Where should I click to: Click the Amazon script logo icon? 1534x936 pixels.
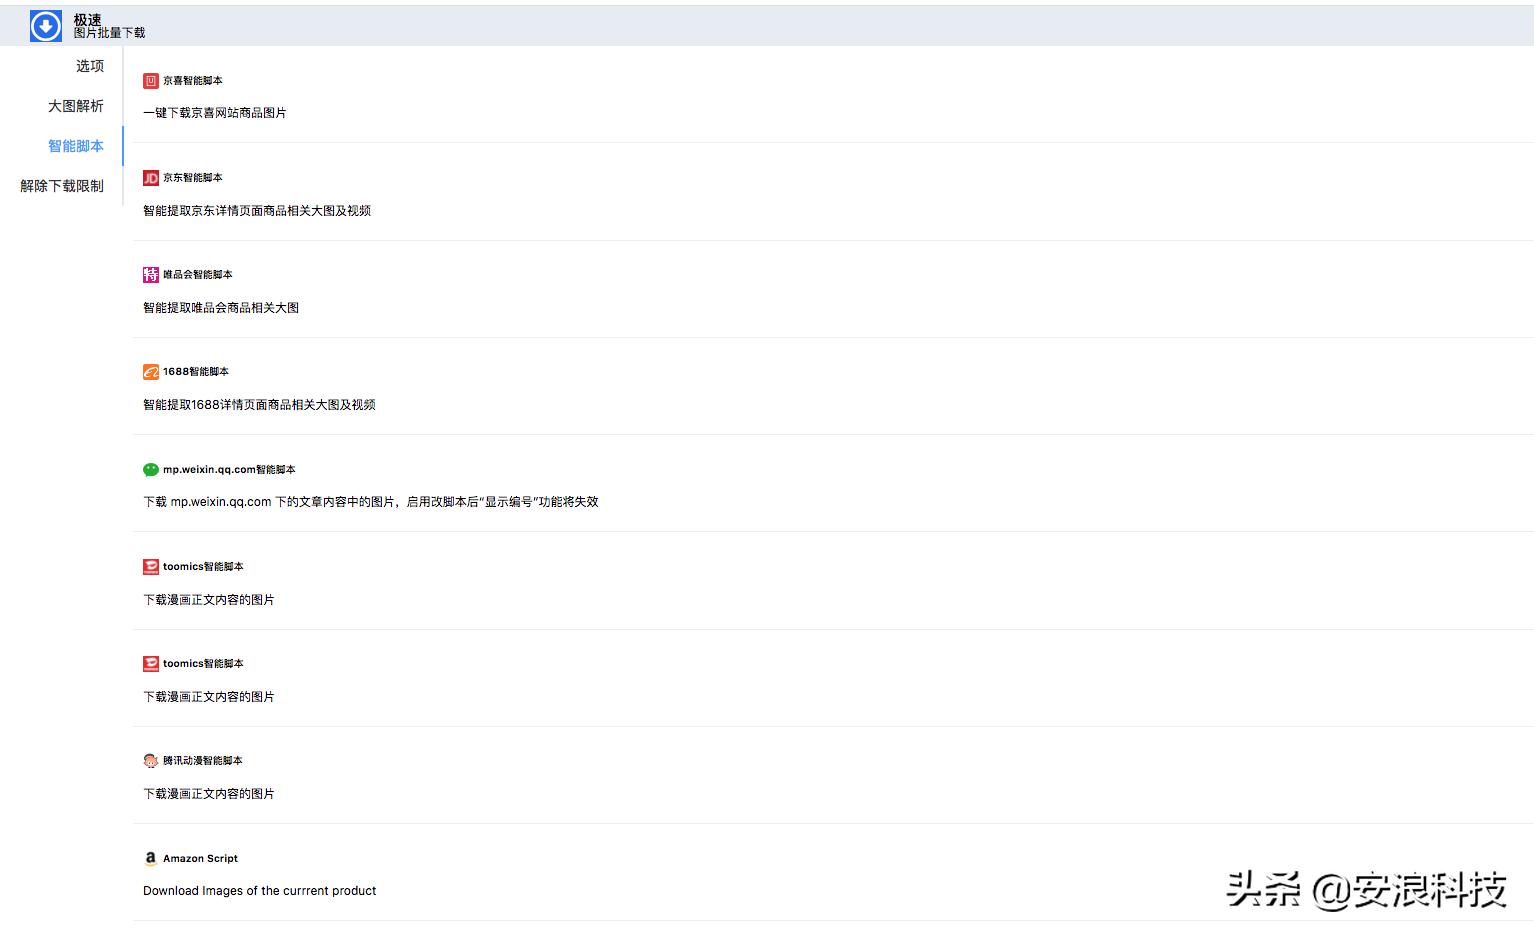pyautogui.click(x=151, y=858)
